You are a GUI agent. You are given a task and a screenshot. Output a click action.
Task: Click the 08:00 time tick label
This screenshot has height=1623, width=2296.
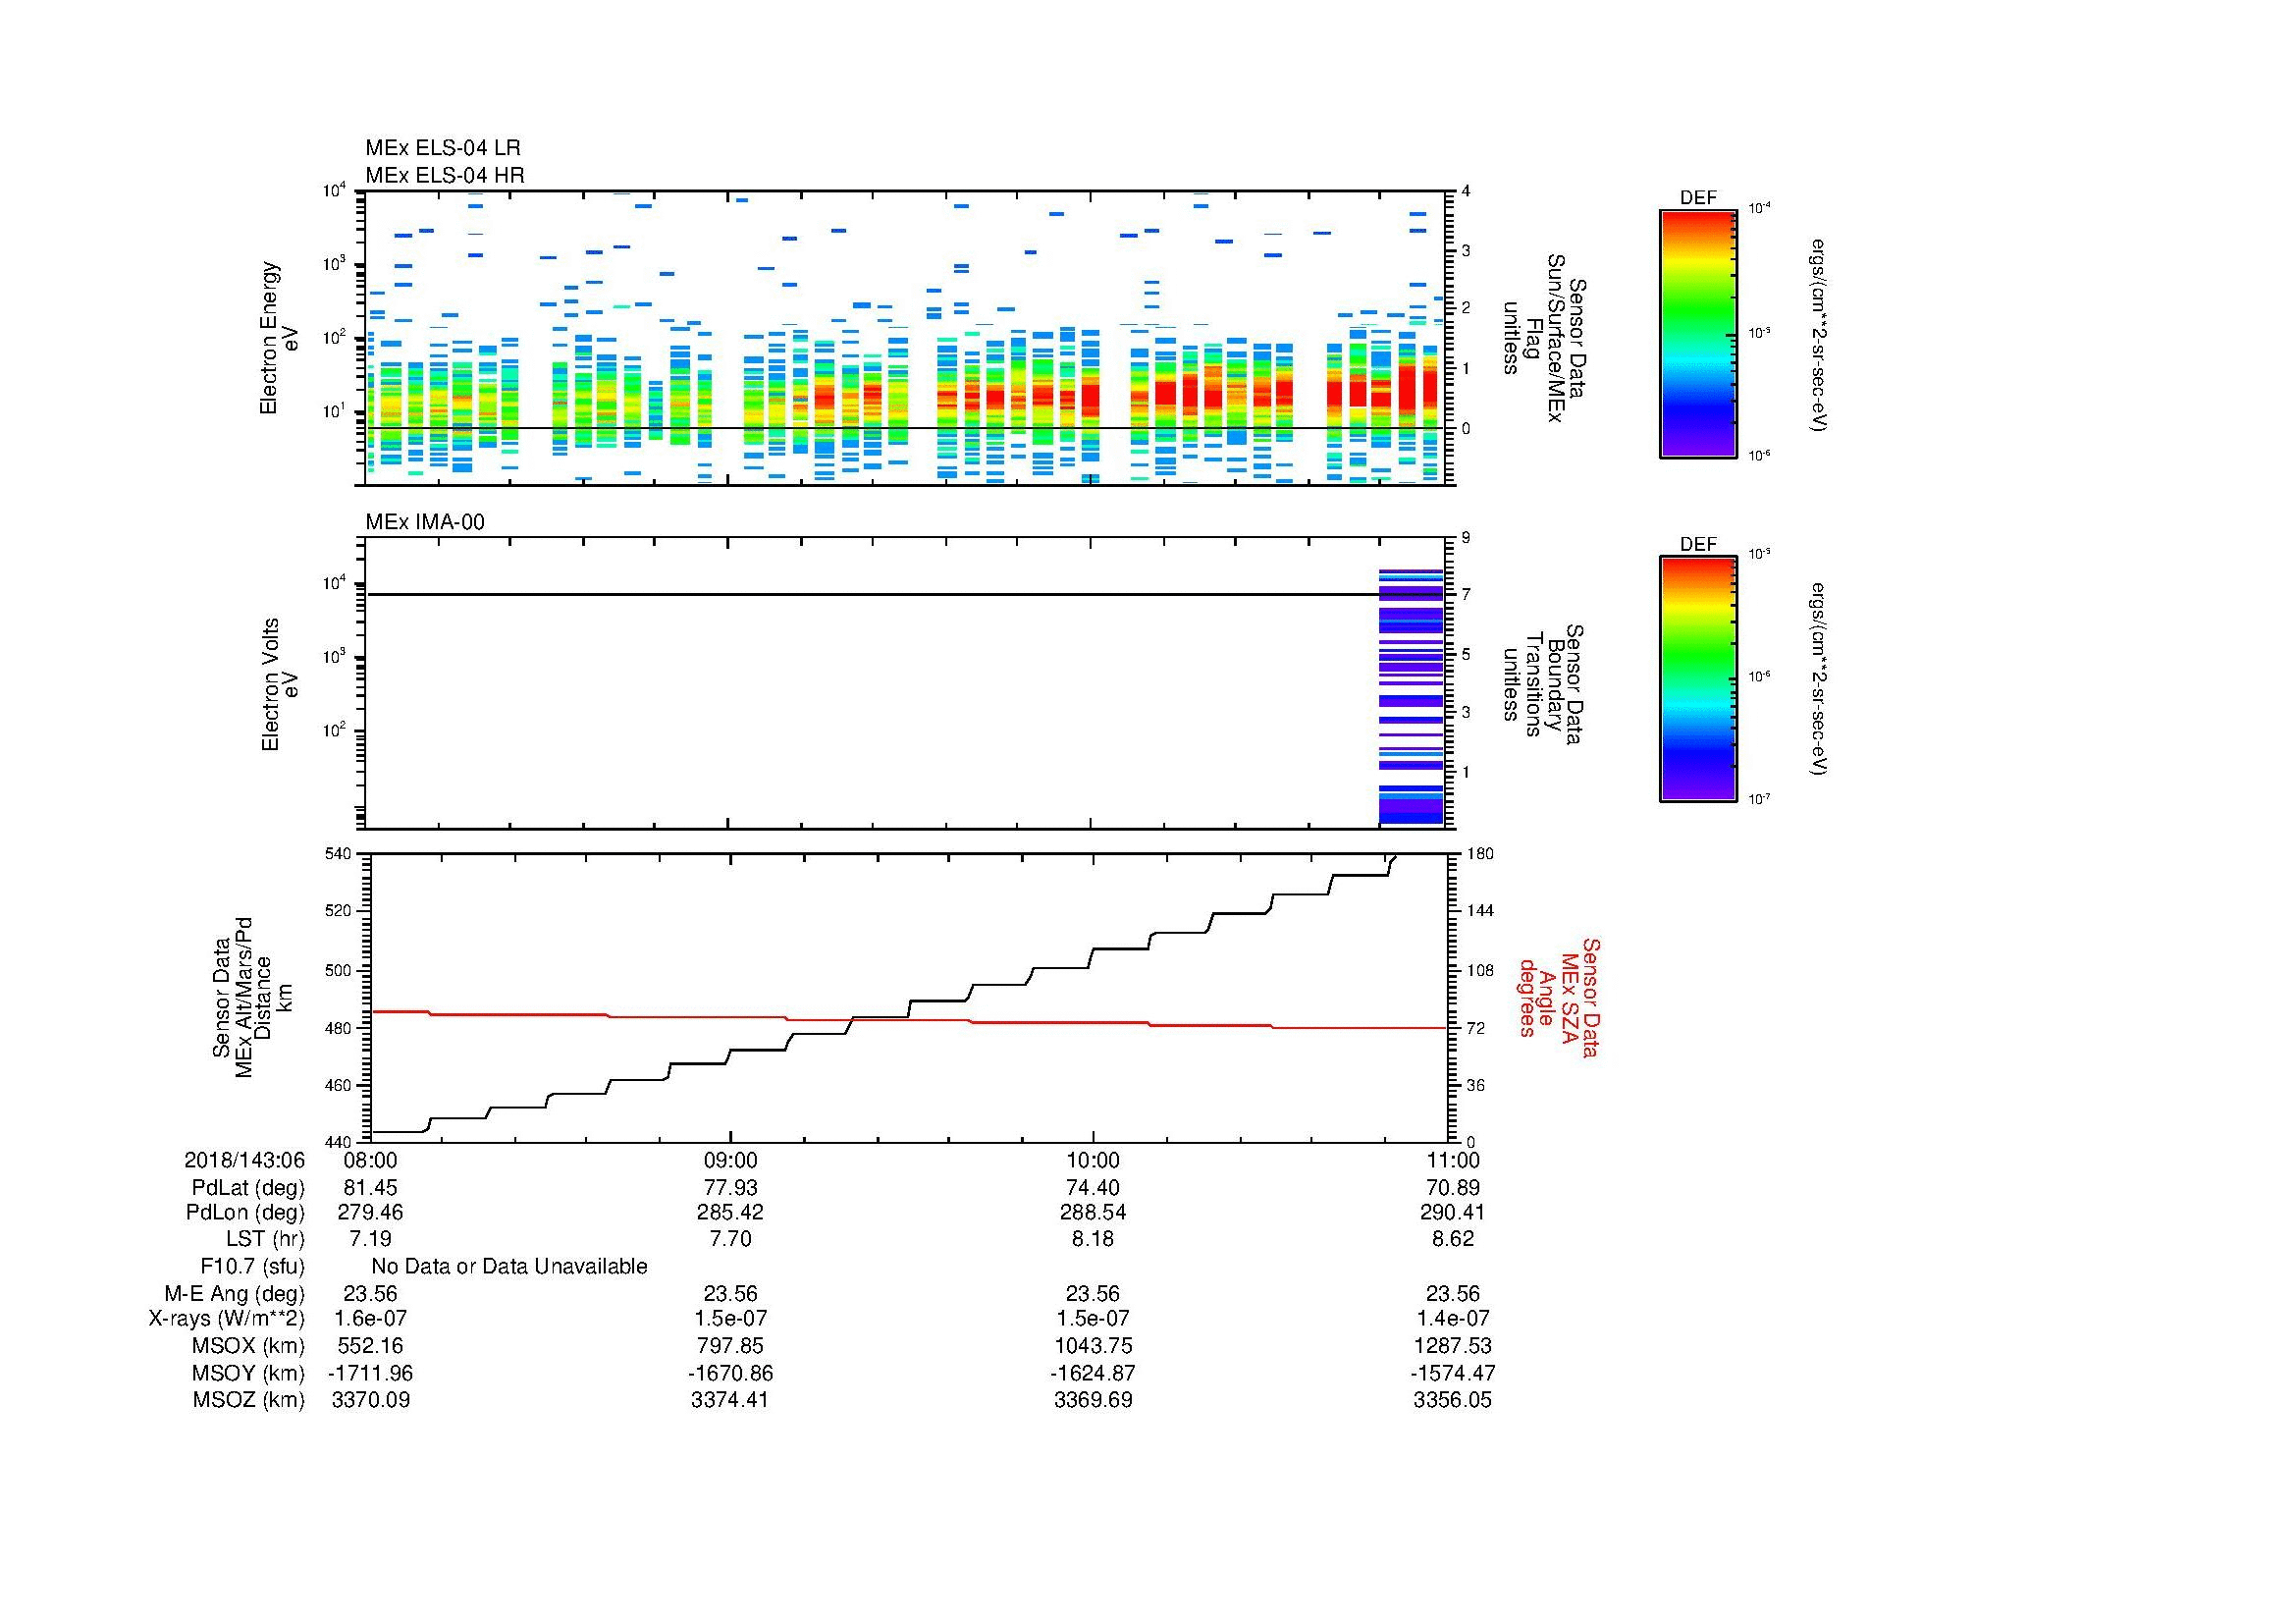(370, 1160)
